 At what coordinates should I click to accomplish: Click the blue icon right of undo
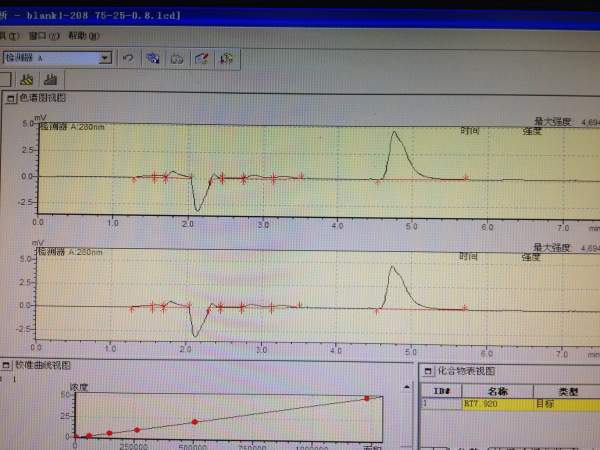[153, 59]
